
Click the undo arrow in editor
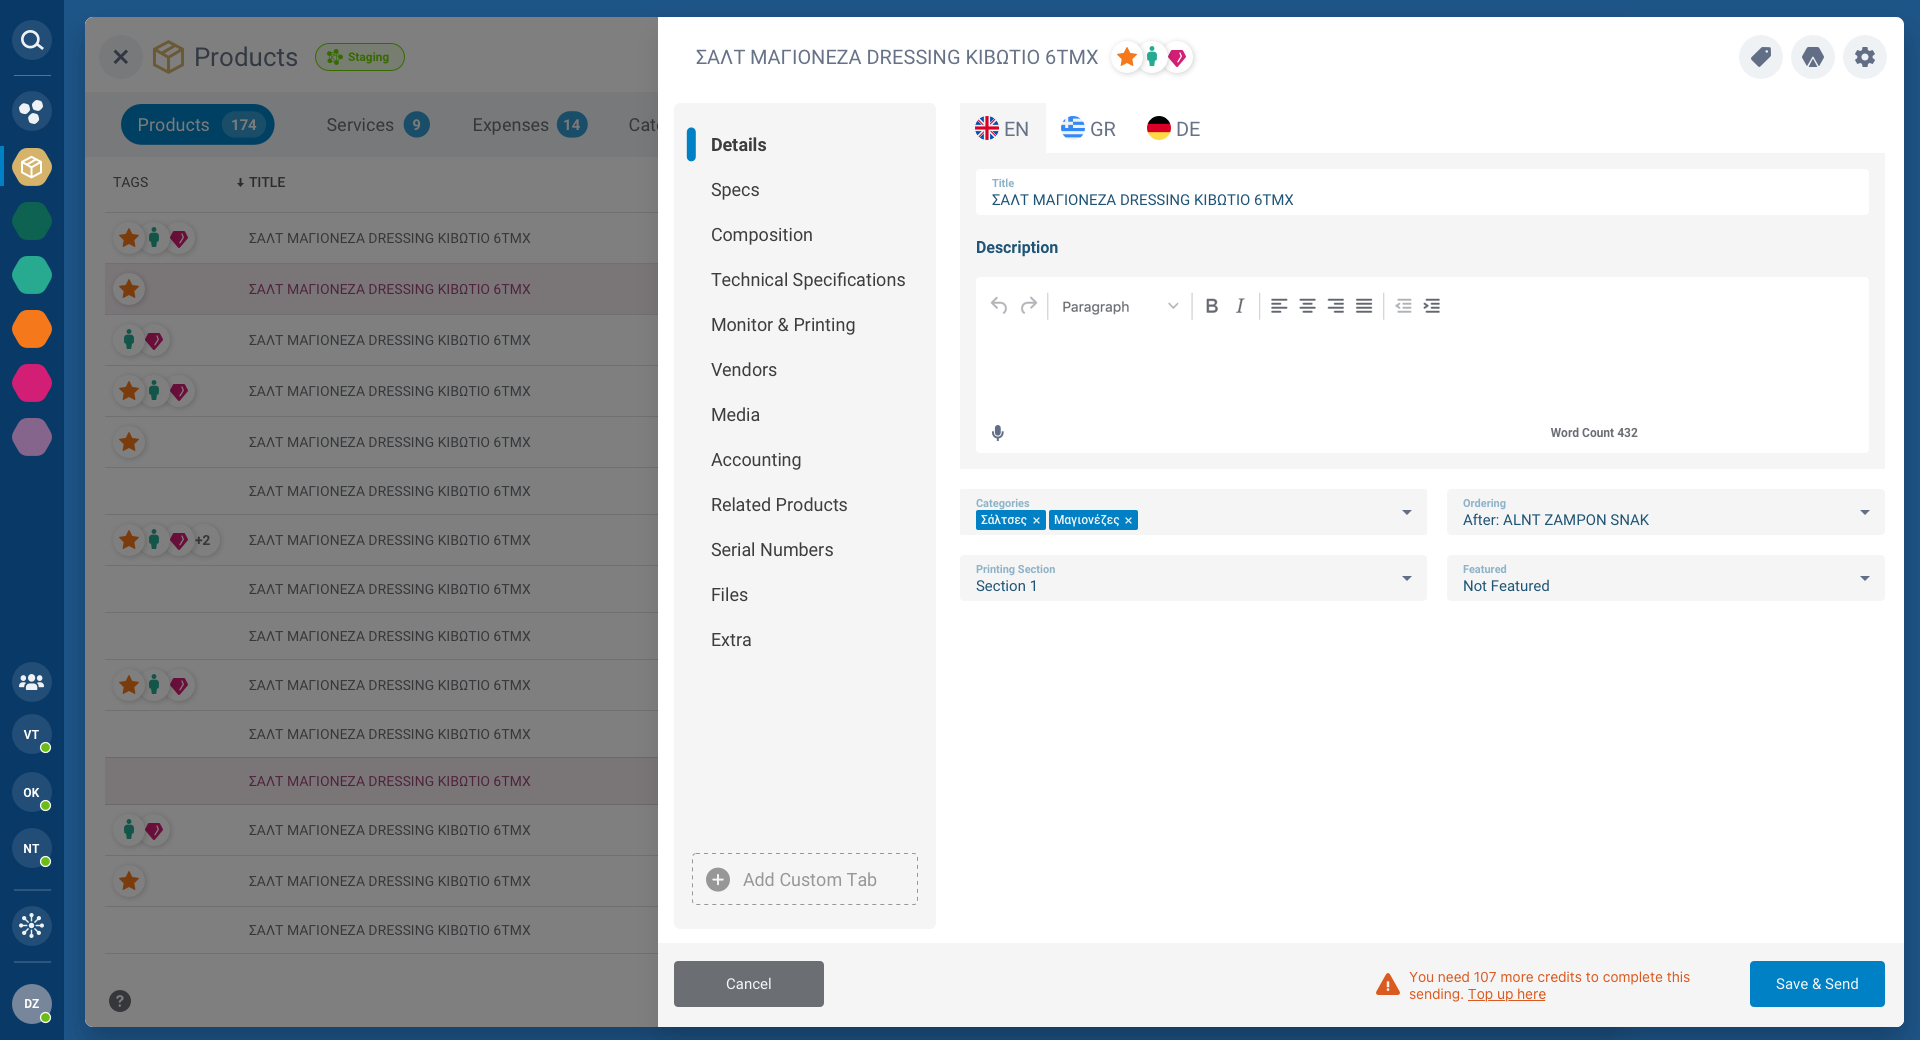pos(998,306)
